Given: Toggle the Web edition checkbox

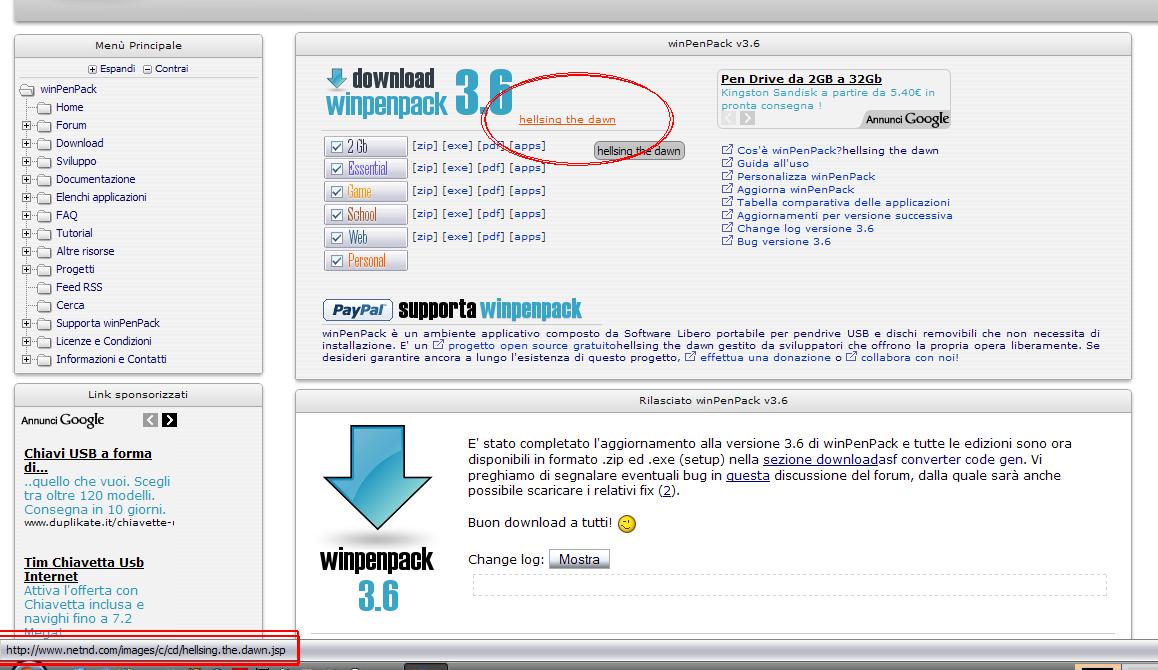Looking at the screenshot, I should click(x=337, y=238).
